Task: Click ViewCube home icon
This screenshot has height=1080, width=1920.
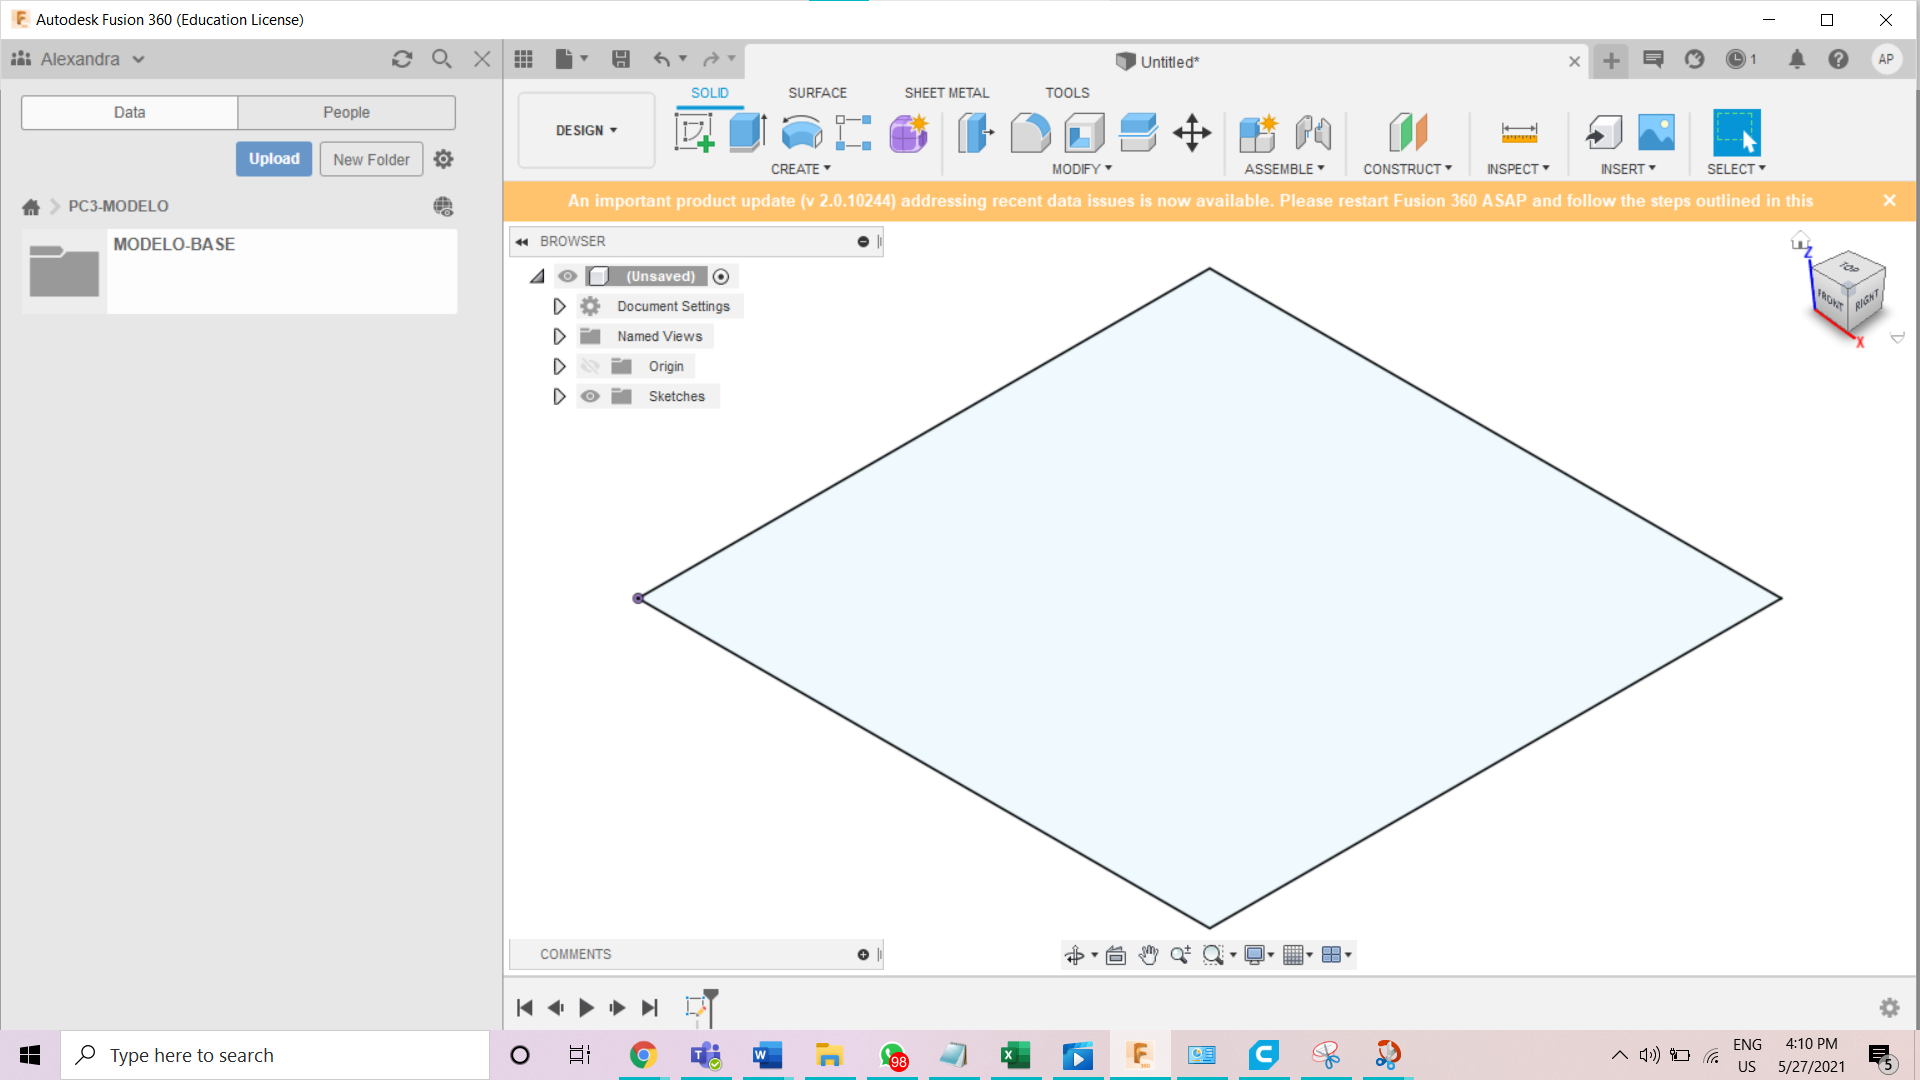Action: coord(1800,241)
